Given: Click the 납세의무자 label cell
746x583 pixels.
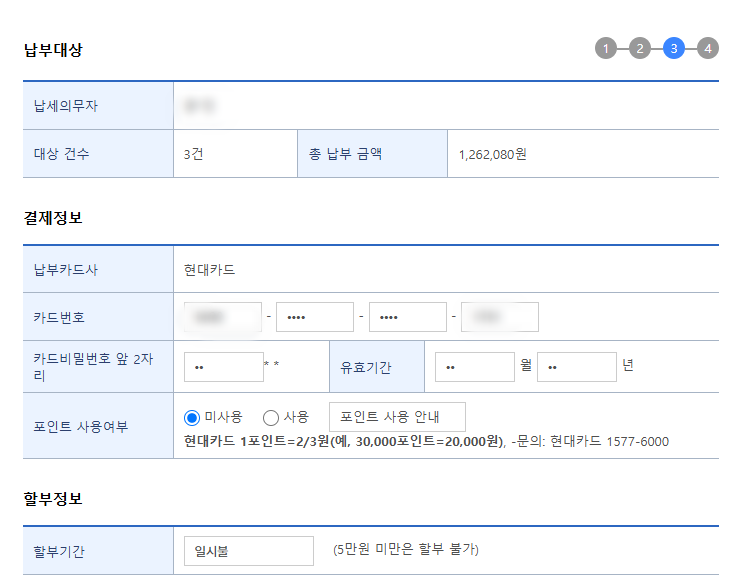Looking at the screenshot, I should tap(98, 106).
